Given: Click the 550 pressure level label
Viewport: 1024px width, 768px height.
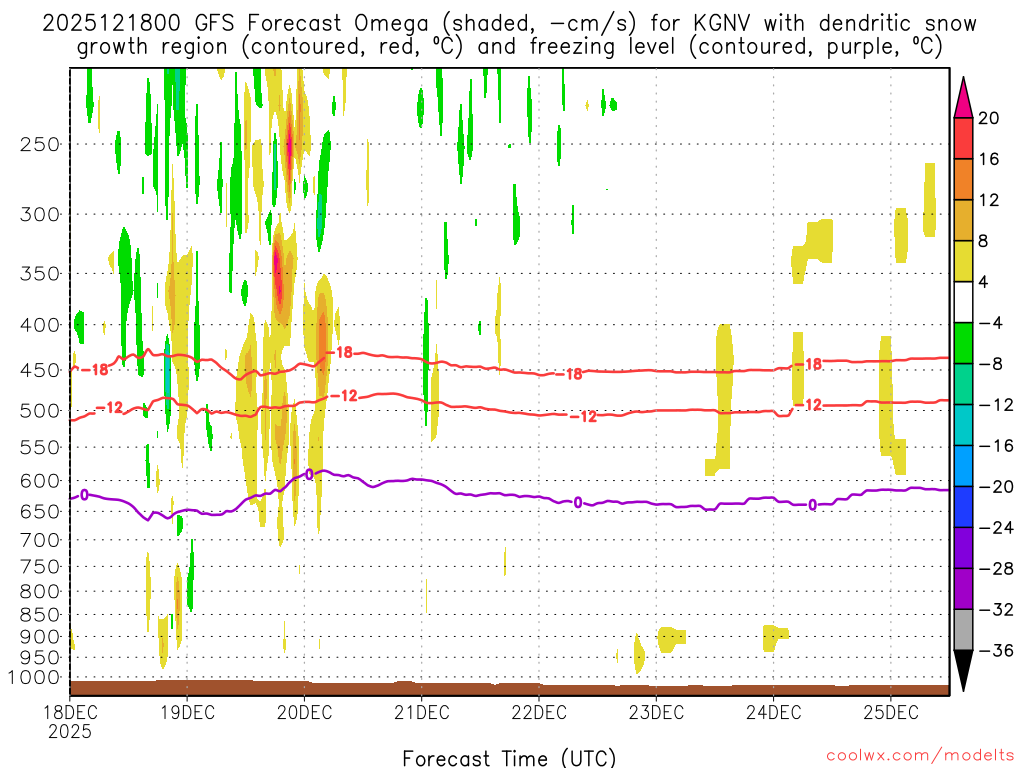Looking at the screenshot, I should (x=40, y=447).
